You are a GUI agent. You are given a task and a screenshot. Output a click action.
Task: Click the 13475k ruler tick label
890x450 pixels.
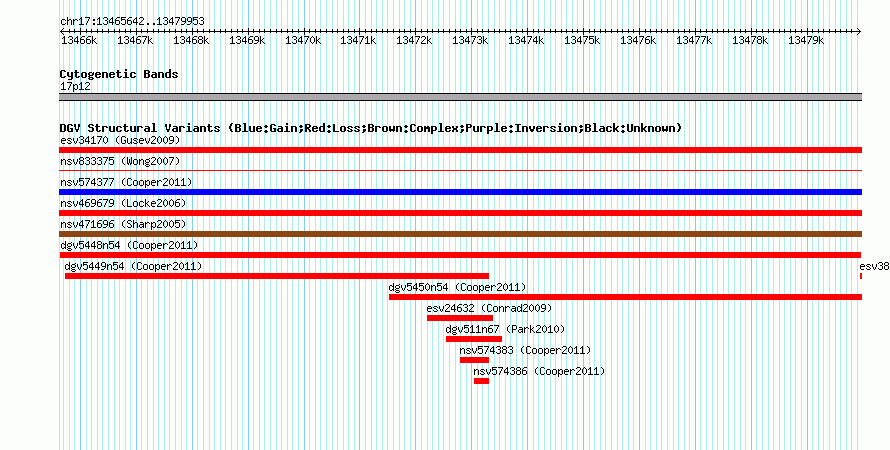tap(582, 40)
